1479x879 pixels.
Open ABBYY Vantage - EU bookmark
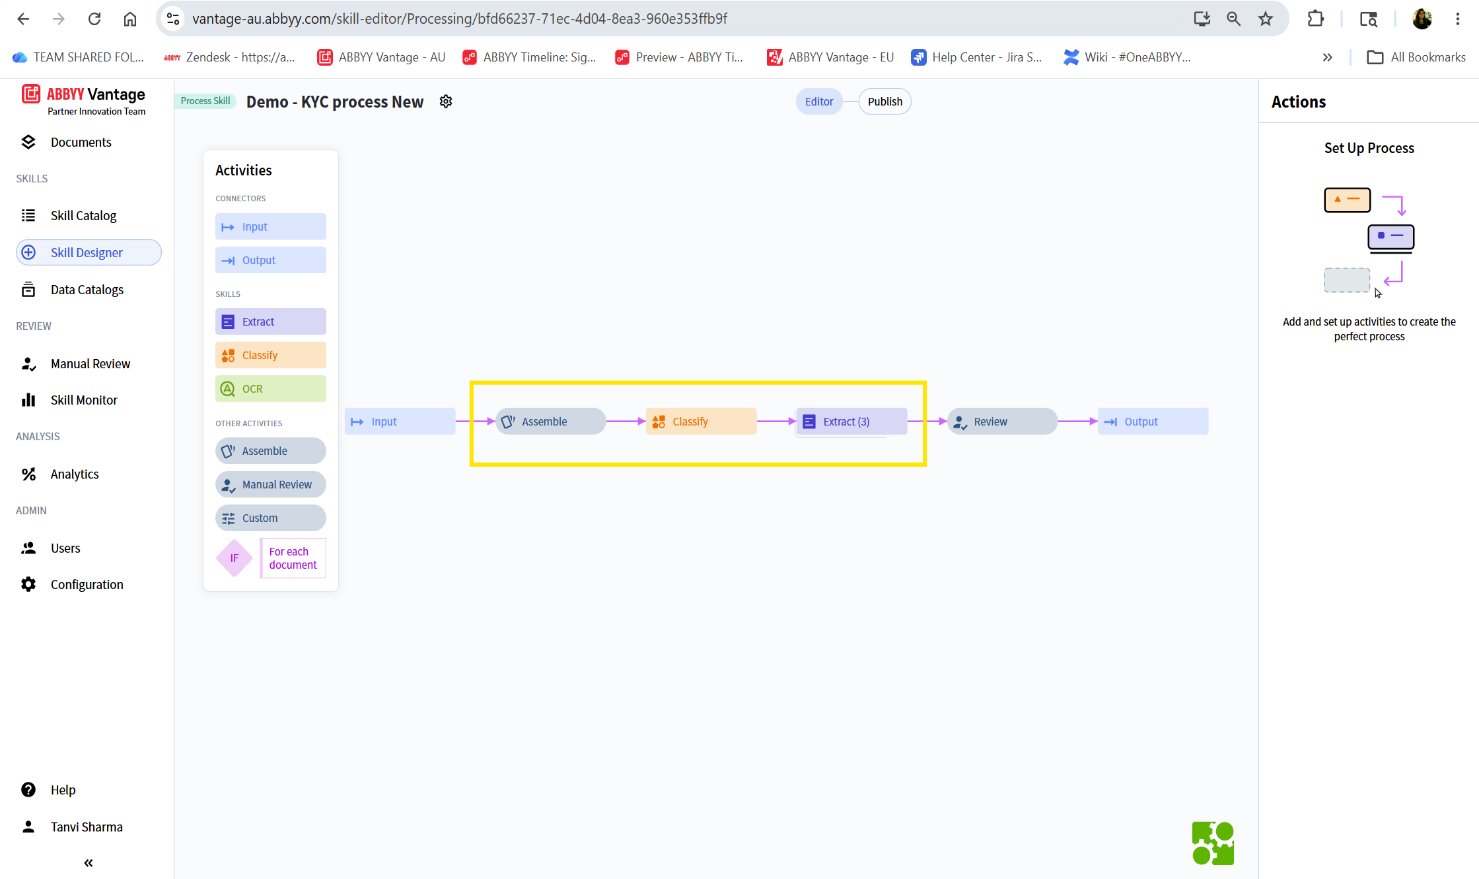(x=830, y=57)
